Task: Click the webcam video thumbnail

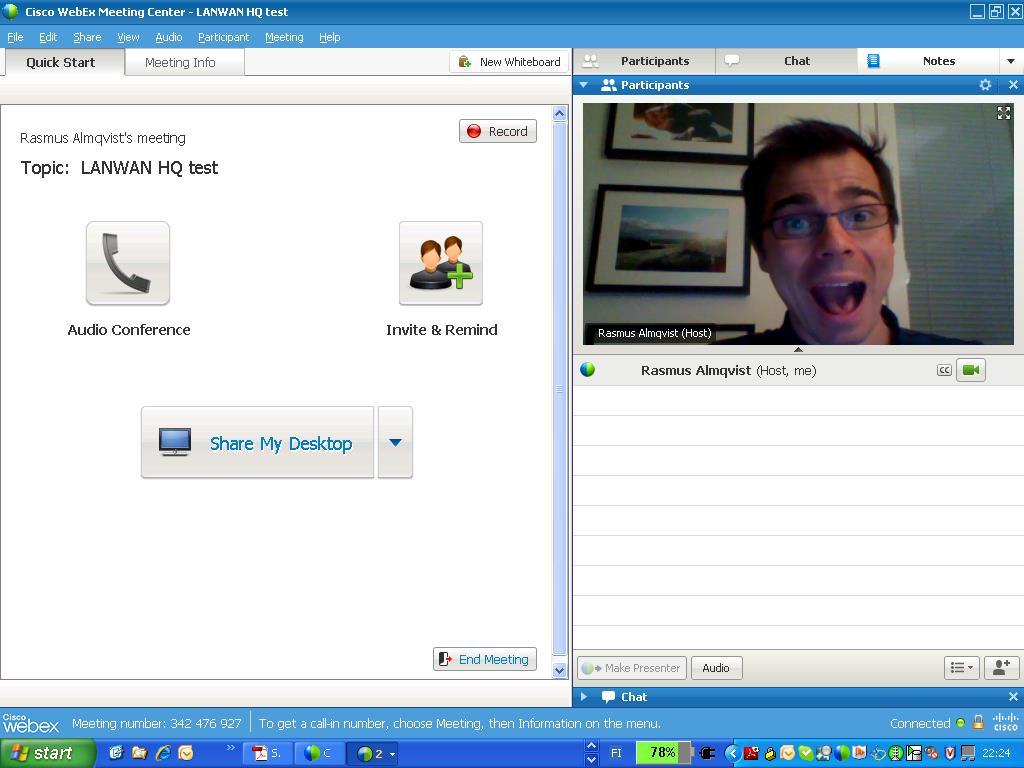Action: [x=798, y=224]
